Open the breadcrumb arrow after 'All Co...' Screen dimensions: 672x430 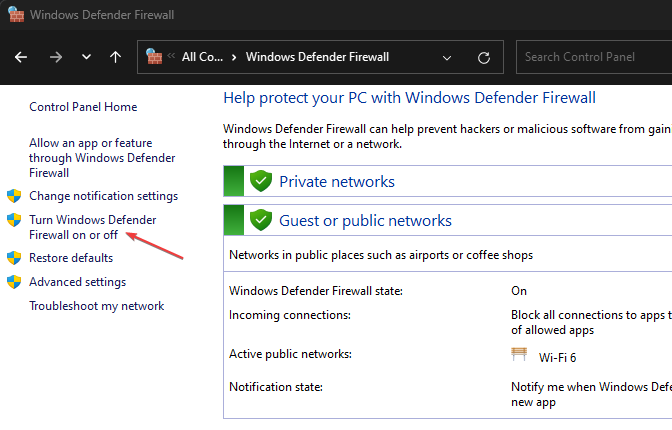tap(234, 57)
